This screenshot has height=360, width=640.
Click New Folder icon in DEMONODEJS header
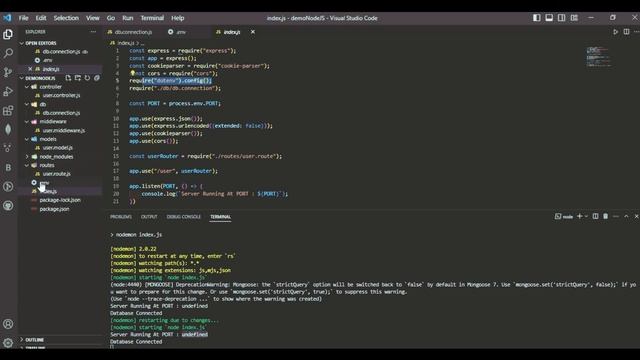78,78
